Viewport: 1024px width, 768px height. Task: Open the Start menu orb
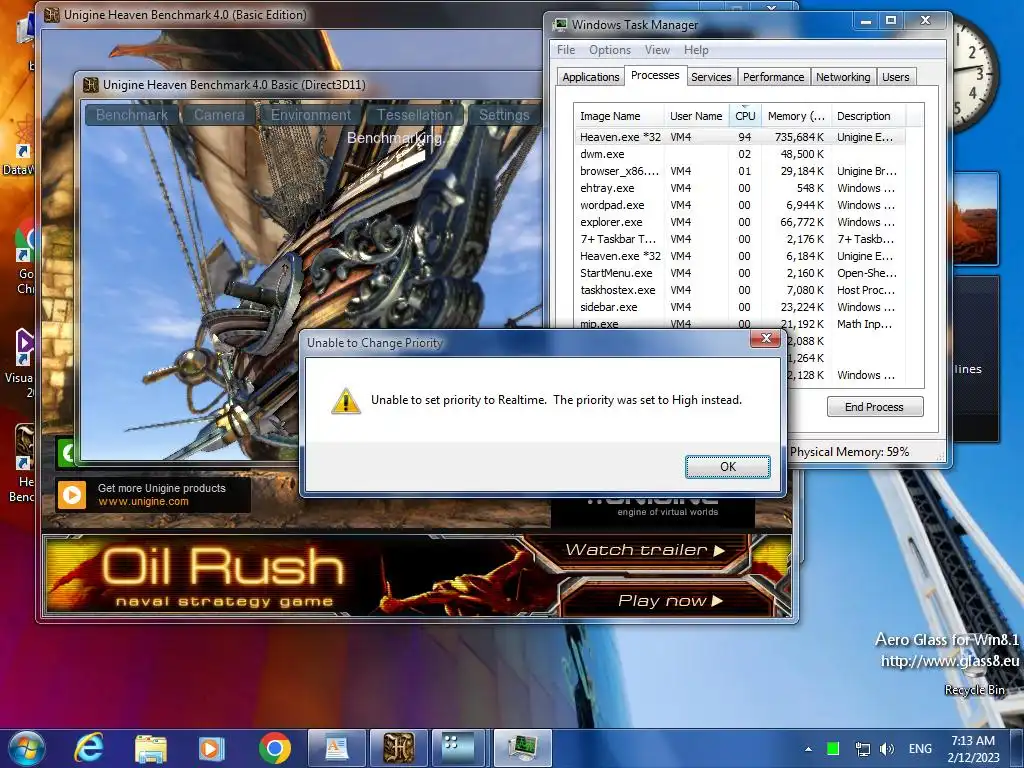tap(27, 748)
